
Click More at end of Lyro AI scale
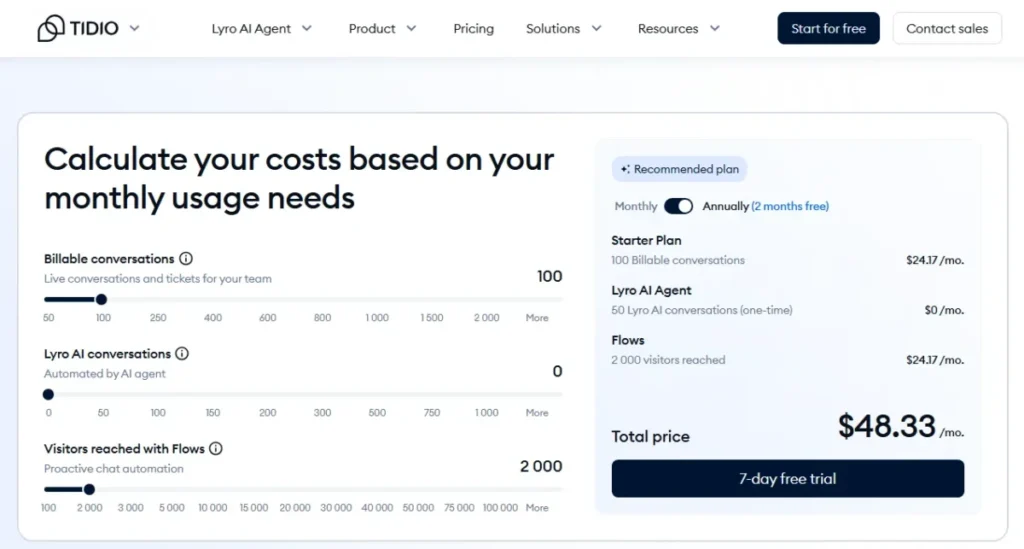(x=537, y=413)
